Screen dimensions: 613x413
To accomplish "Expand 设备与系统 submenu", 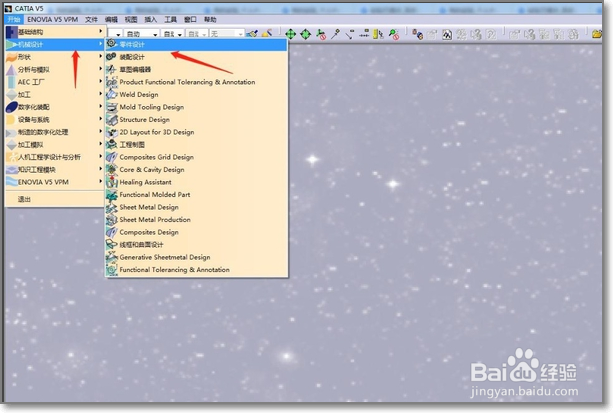I will click(55, 120).
